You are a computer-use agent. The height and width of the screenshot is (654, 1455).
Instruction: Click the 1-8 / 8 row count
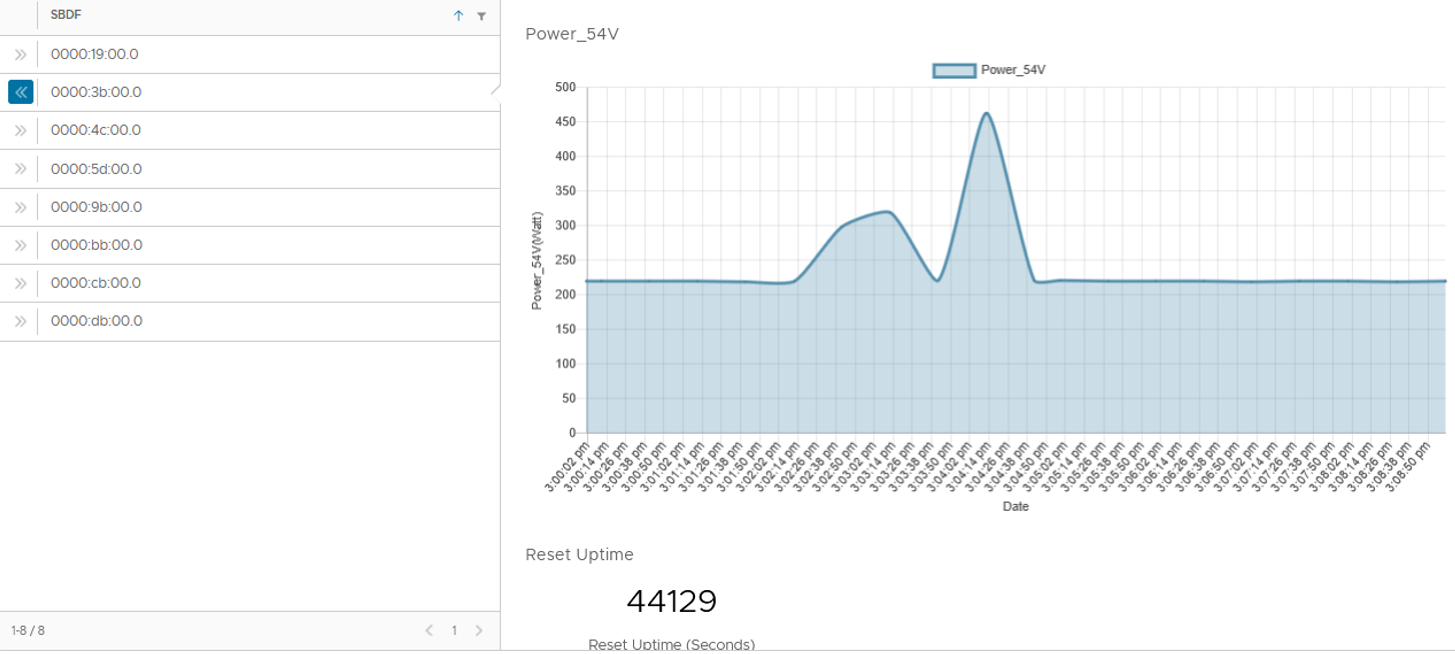coord(28,630)
